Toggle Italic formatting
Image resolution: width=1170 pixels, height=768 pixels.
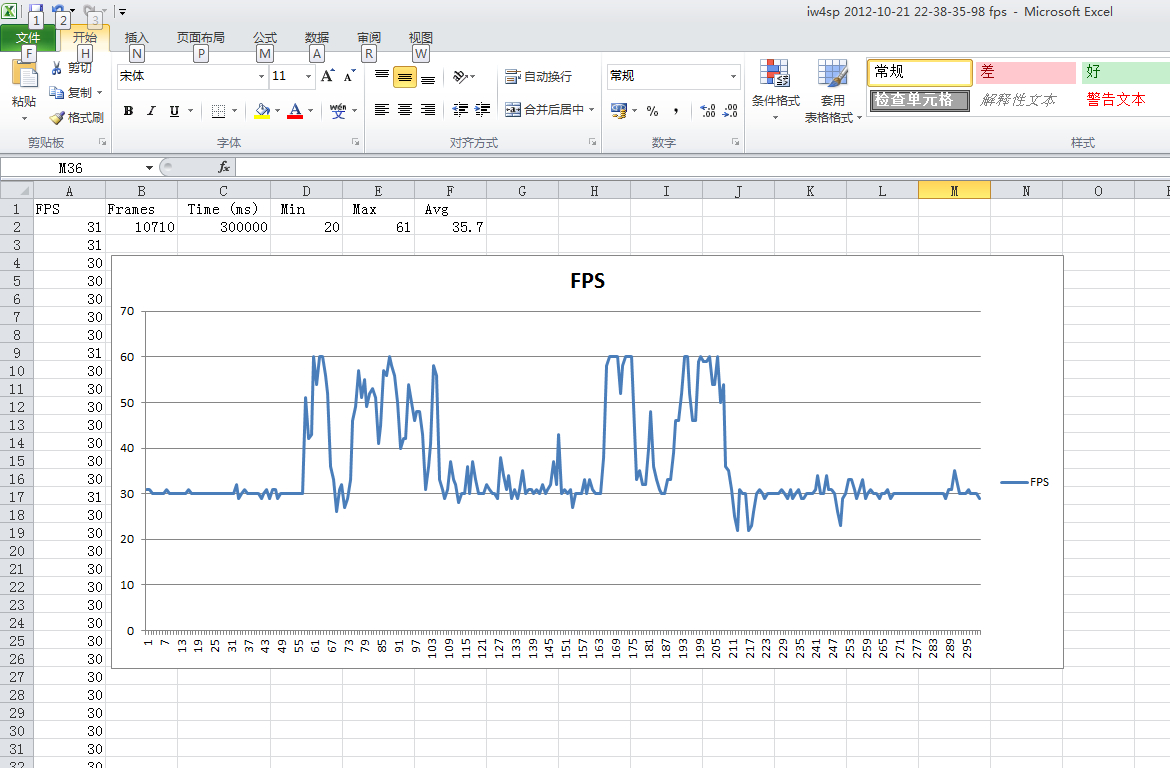click(151, 110)
